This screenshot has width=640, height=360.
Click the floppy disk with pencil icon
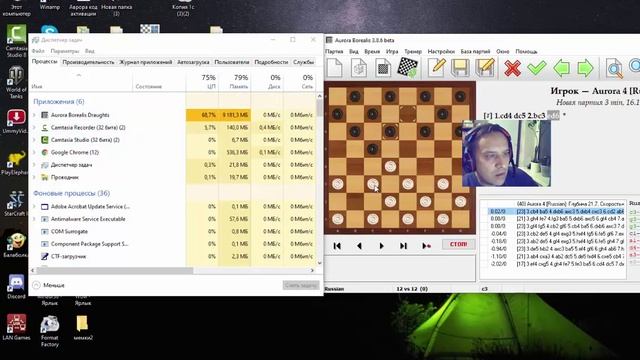point(485,68)
